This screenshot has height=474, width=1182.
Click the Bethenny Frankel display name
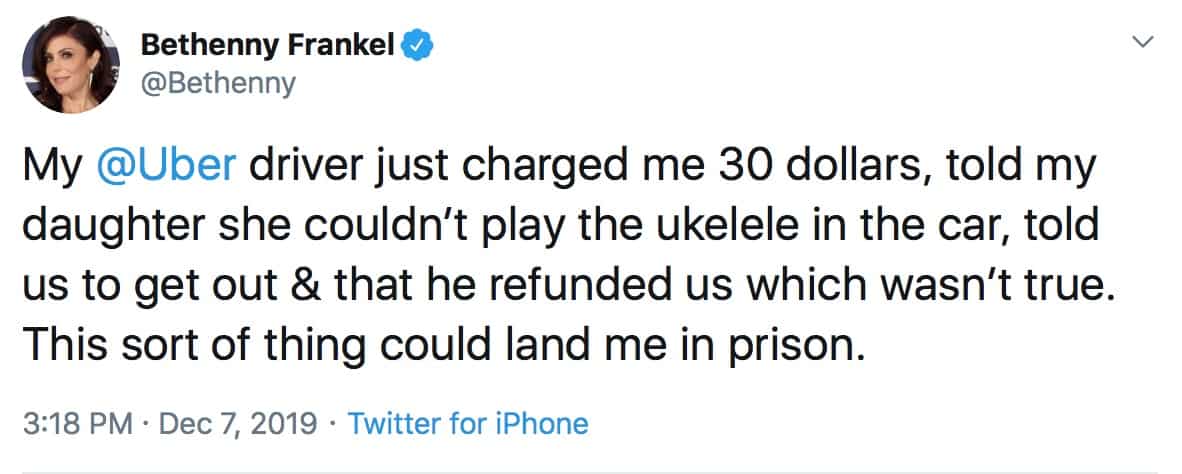268,45
